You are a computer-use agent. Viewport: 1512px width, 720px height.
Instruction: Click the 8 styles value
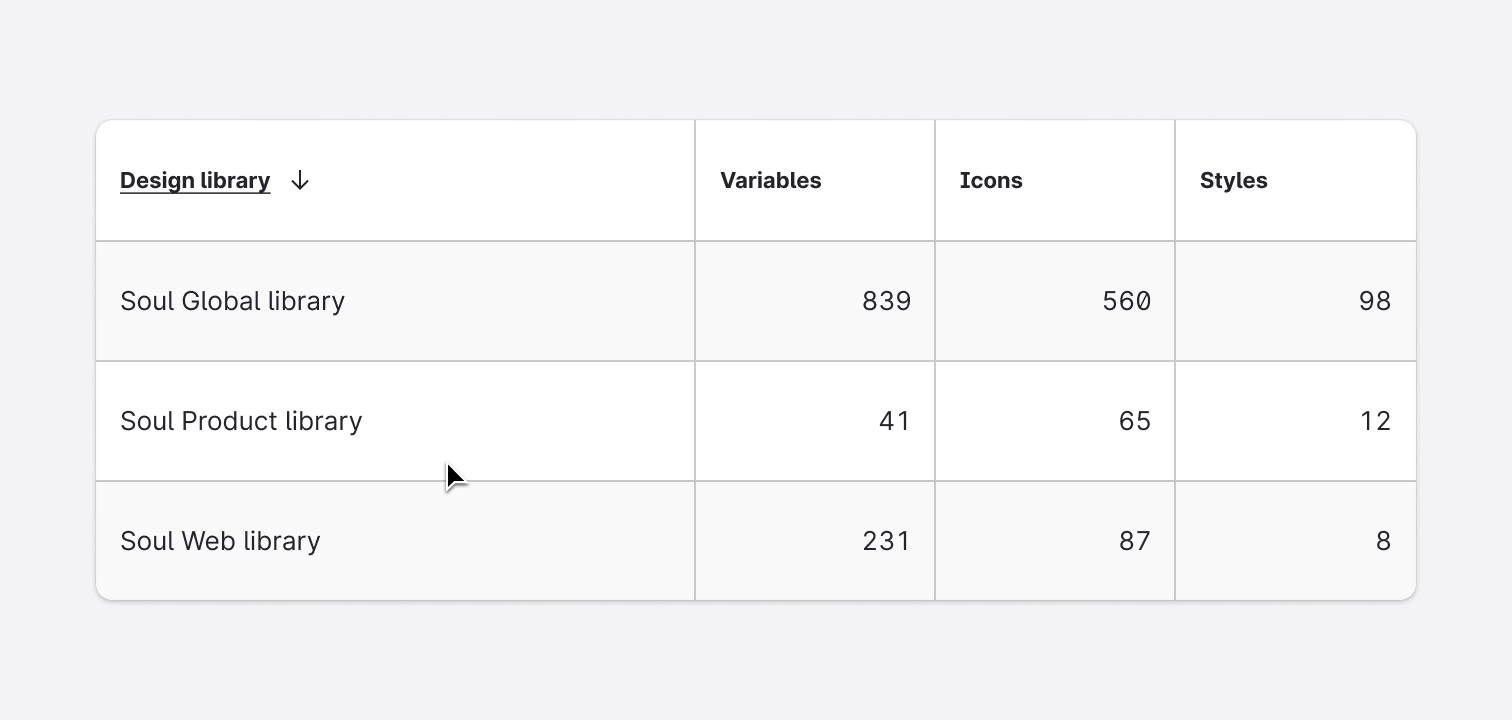pyautogui.click(x=1383, y=541)
